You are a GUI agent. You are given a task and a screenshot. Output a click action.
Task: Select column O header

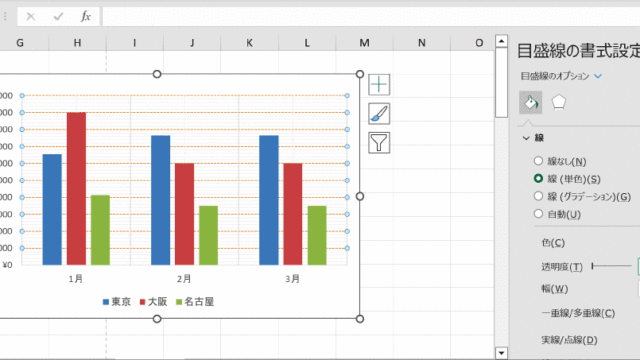point(473,43)
